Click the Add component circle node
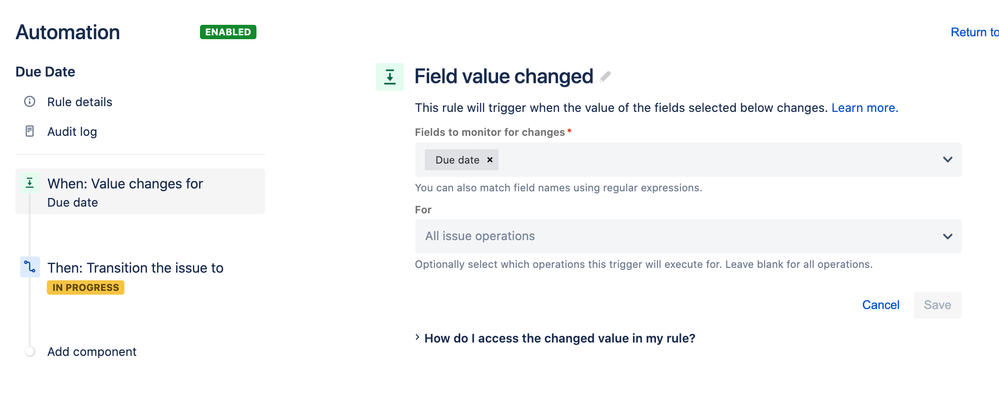The image size is (999, 397). pyautogui.click(x=29, y=352)
